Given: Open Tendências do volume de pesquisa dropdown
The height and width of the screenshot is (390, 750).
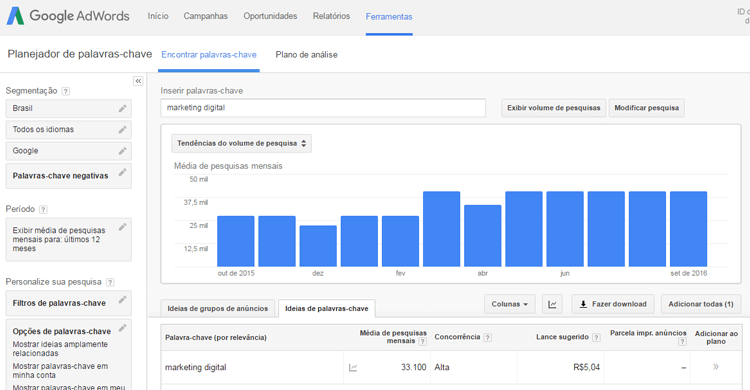Looking at the screenshot, I should 242,143.
